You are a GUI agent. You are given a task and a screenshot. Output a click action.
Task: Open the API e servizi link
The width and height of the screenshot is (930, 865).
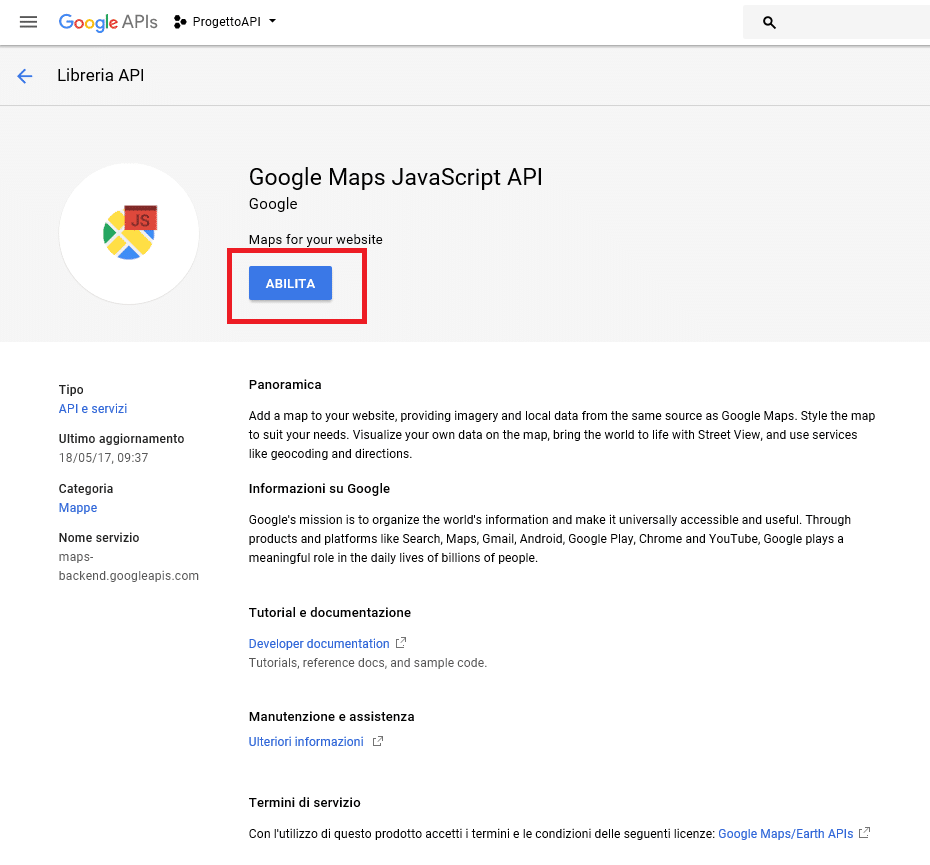pos(93,409)
